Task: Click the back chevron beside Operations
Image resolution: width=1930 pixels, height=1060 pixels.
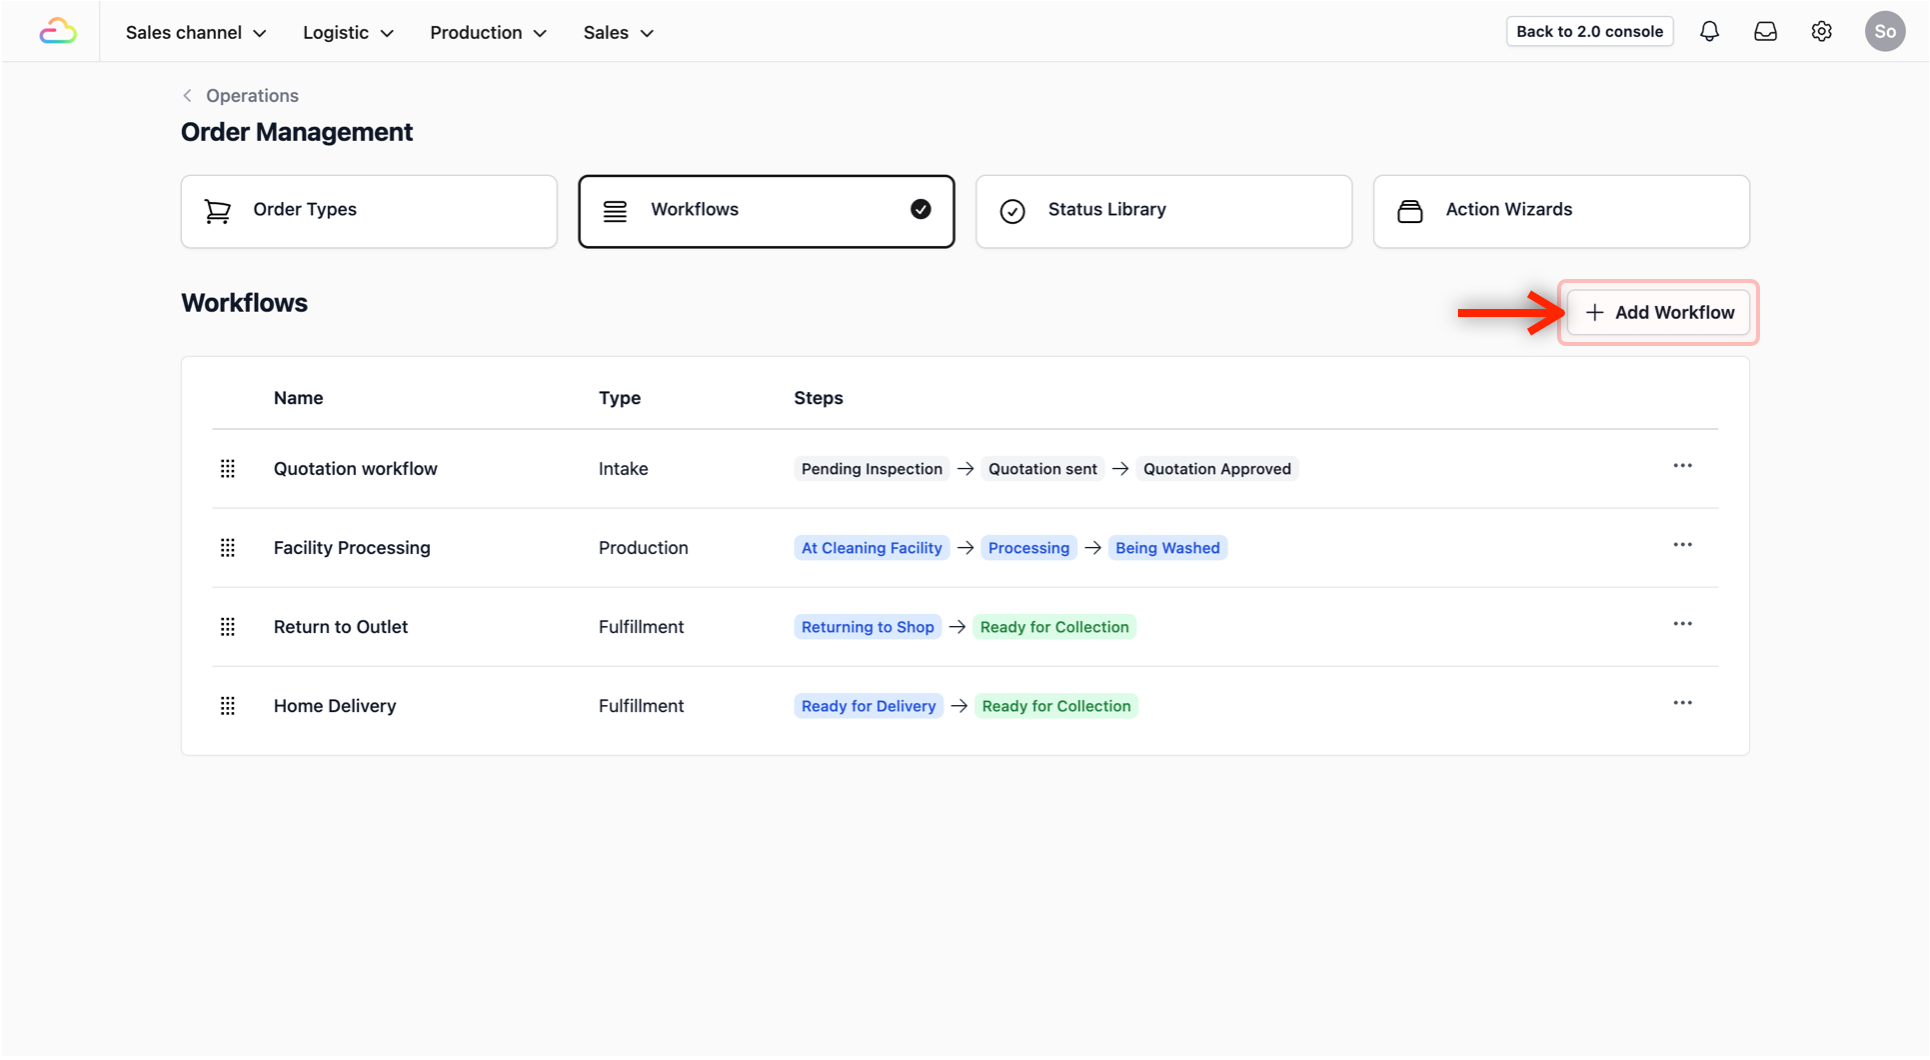Action: coord(187,96)
